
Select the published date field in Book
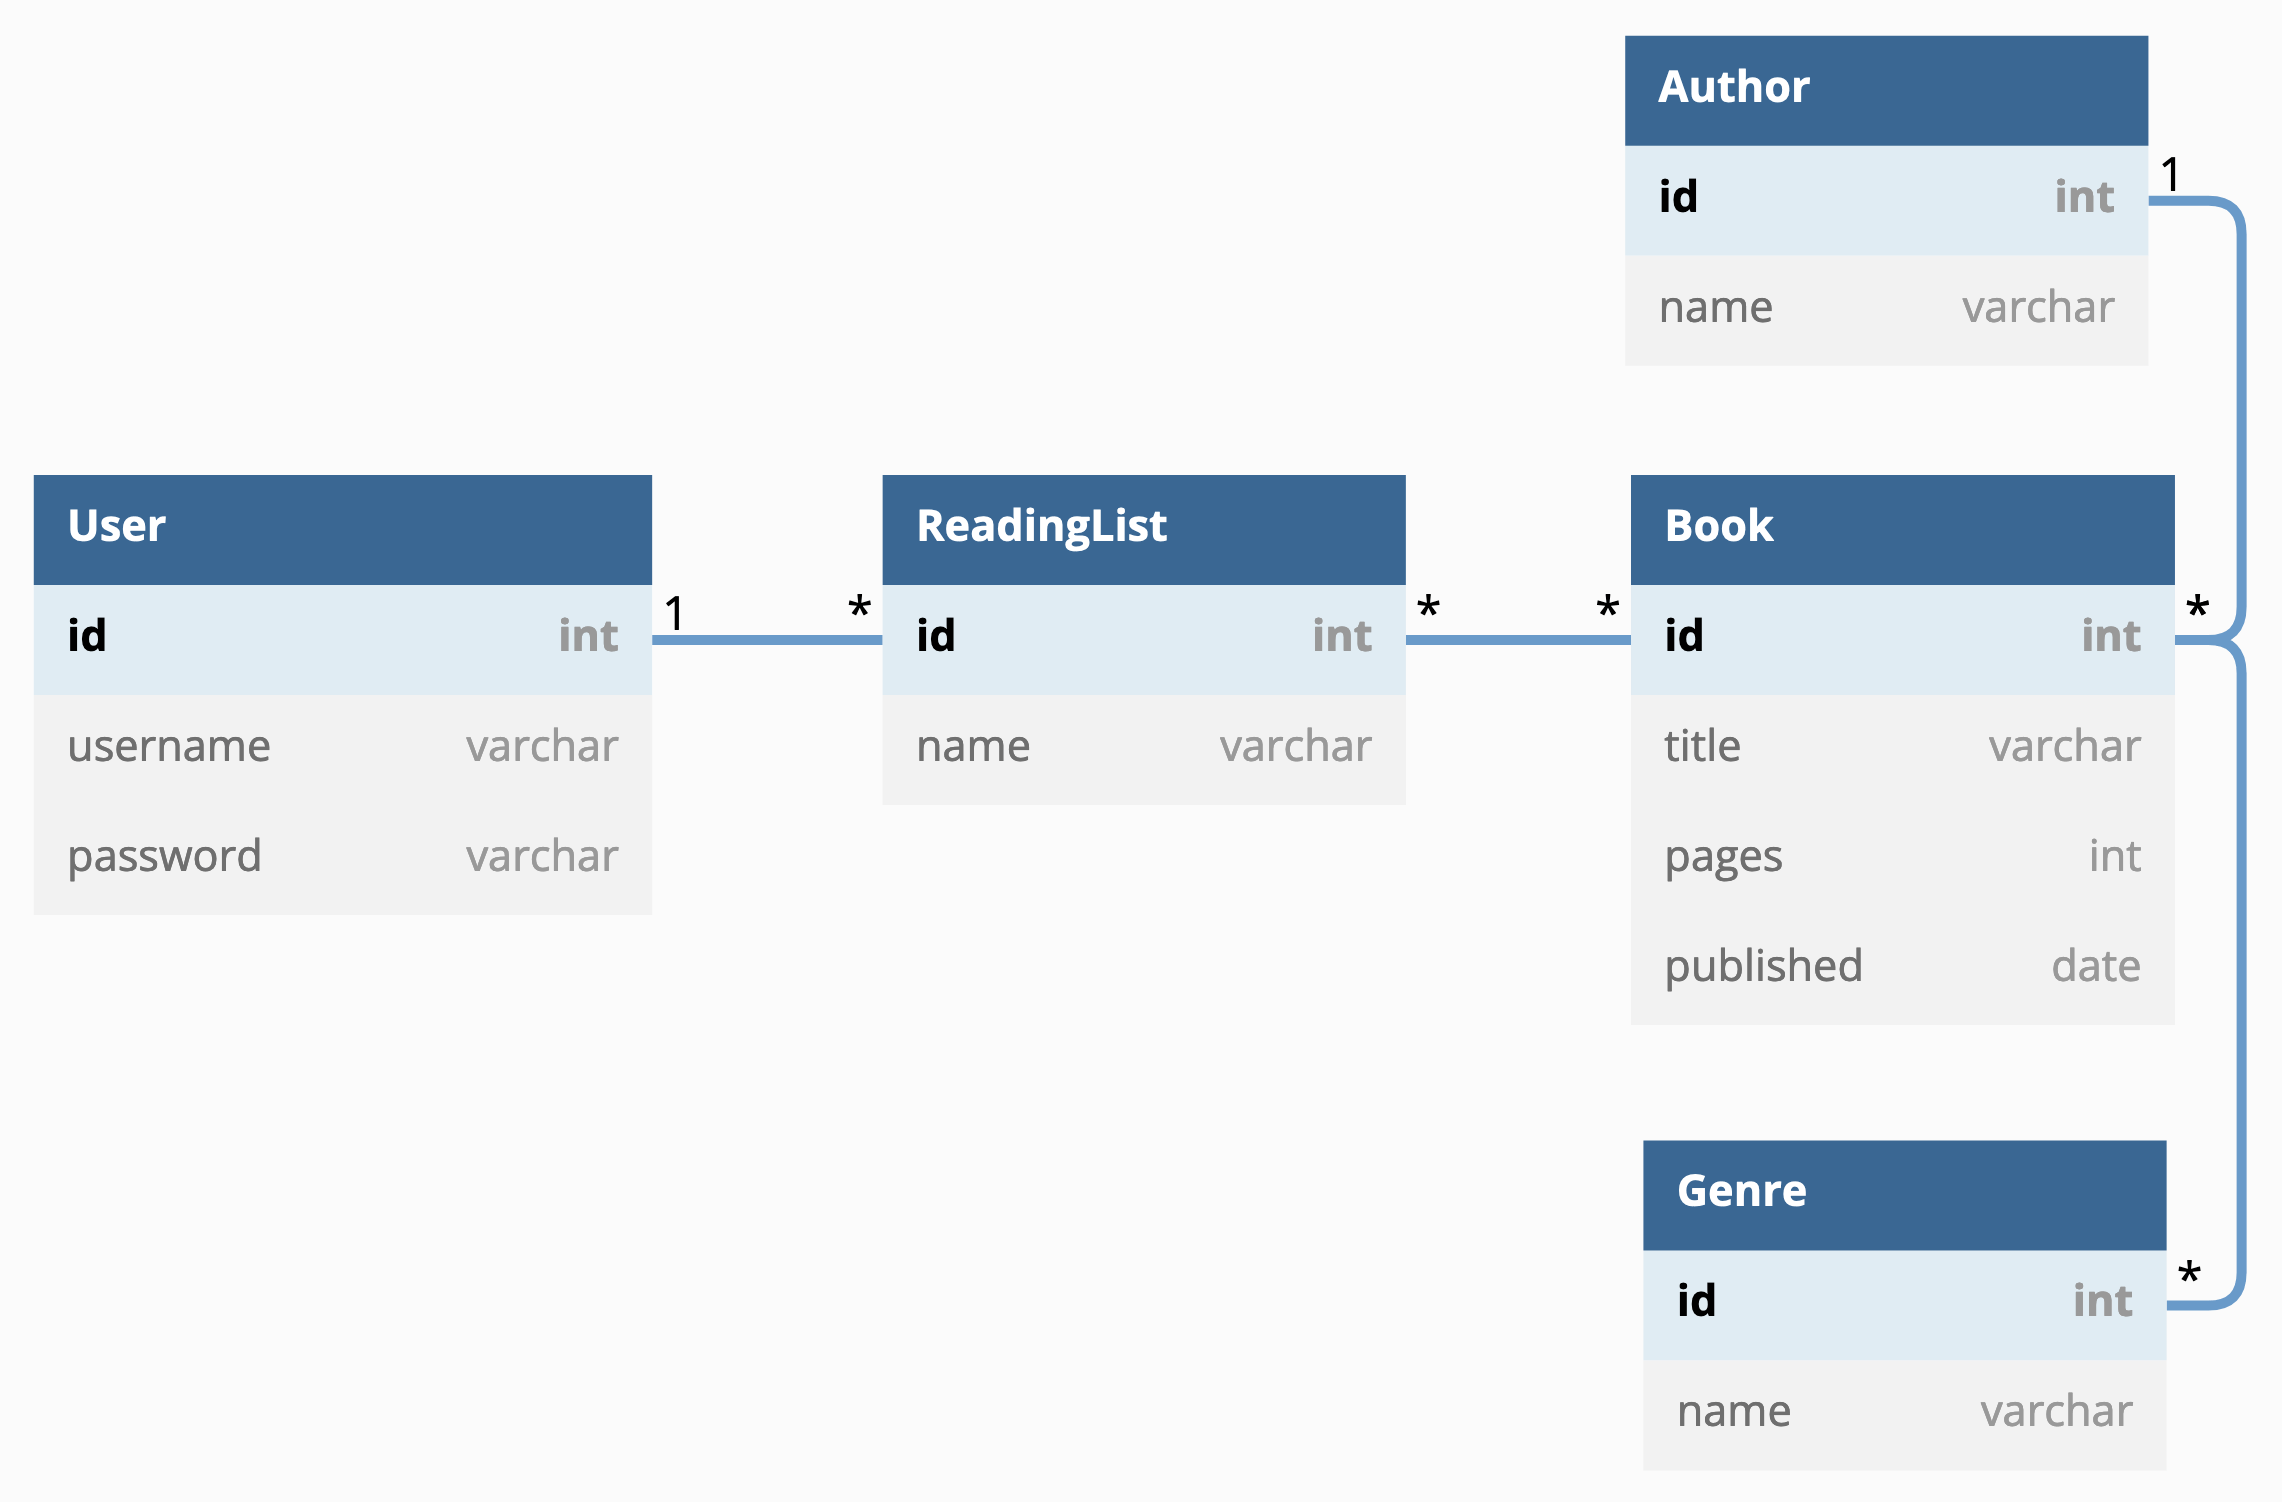pyautogui.click(x=1901, y=967)
